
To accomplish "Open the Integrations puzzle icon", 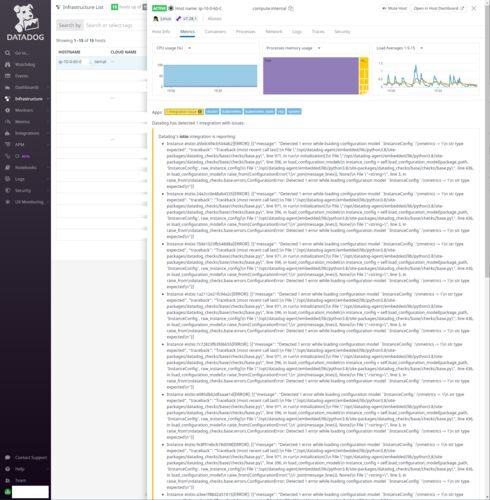I will (7, 133).
